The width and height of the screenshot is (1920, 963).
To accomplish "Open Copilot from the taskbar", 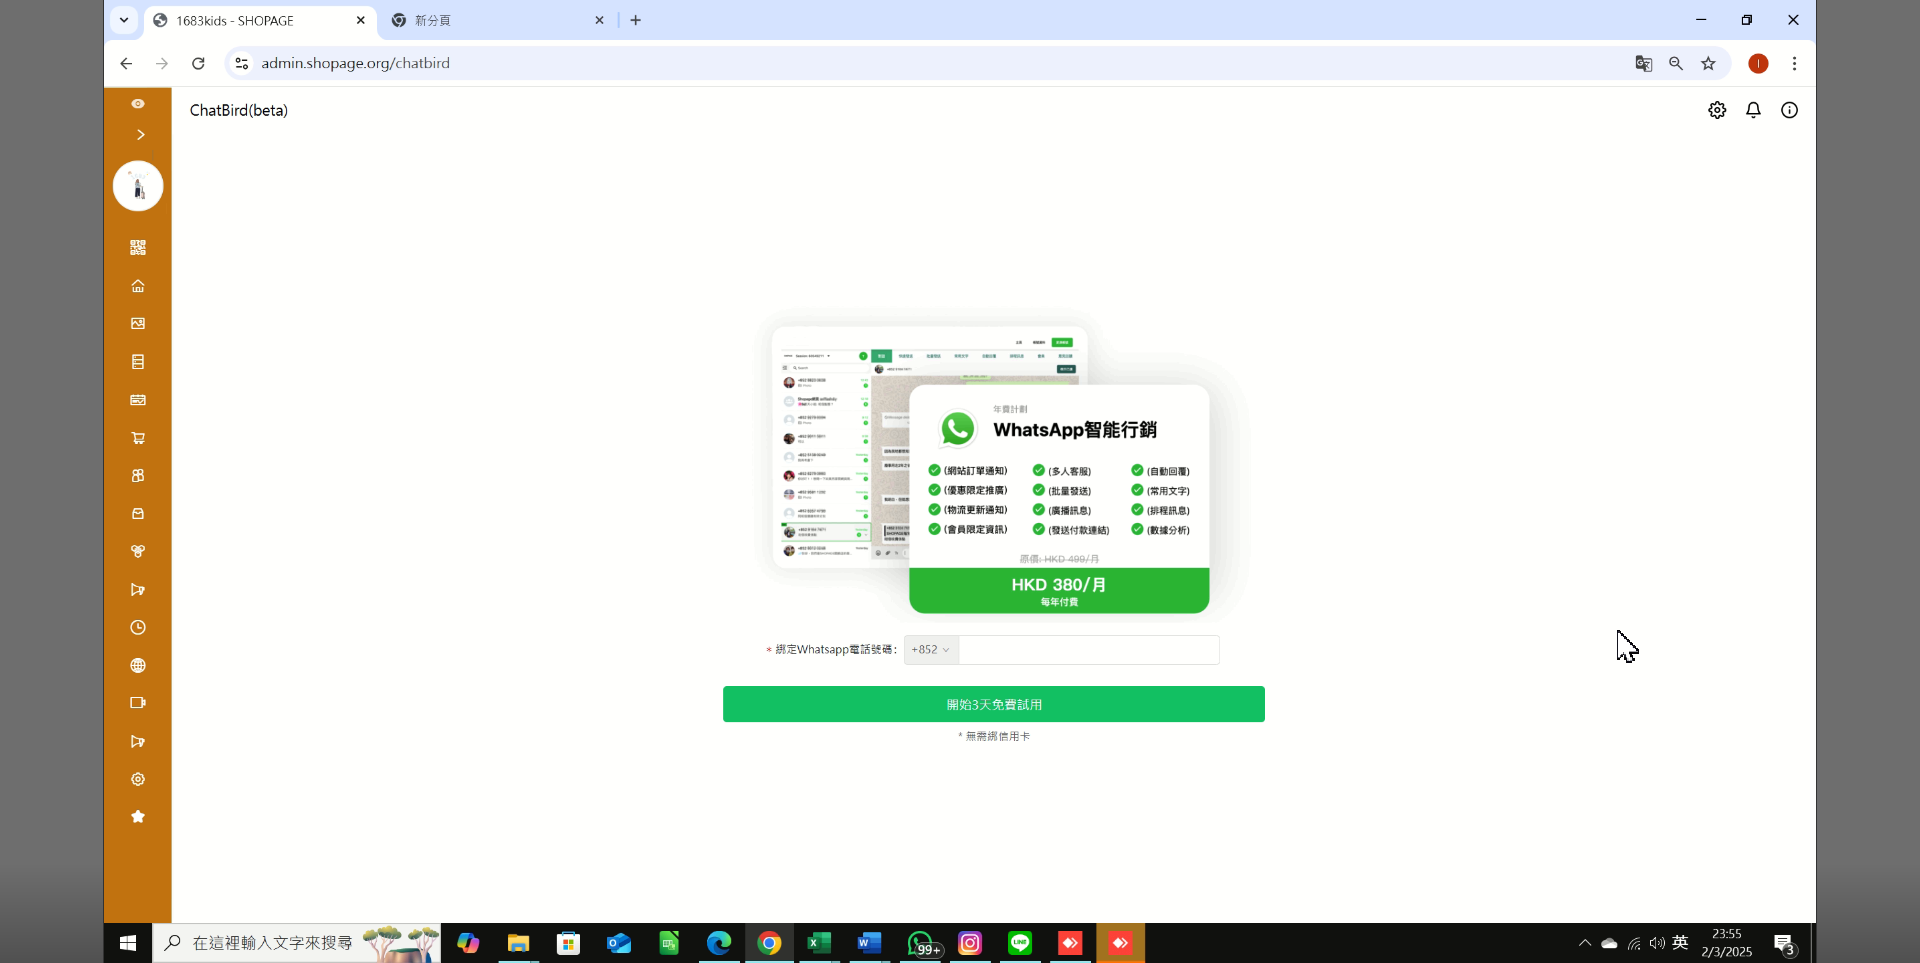I will (468, 943).
